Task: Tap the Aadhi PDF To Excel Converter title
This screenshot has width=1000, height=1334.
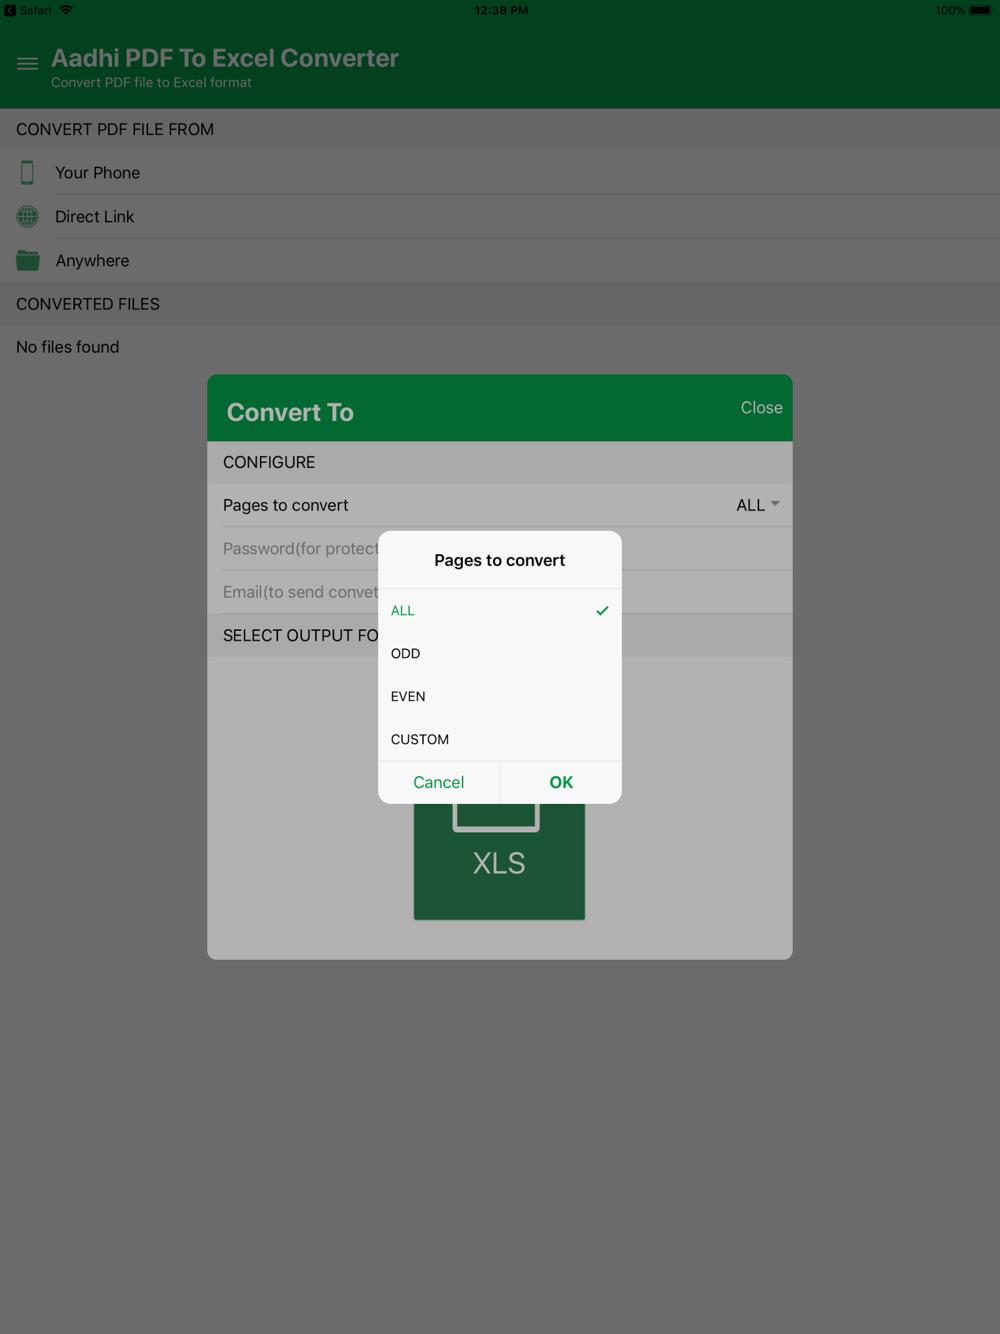Action: click(x=225, y=58)
